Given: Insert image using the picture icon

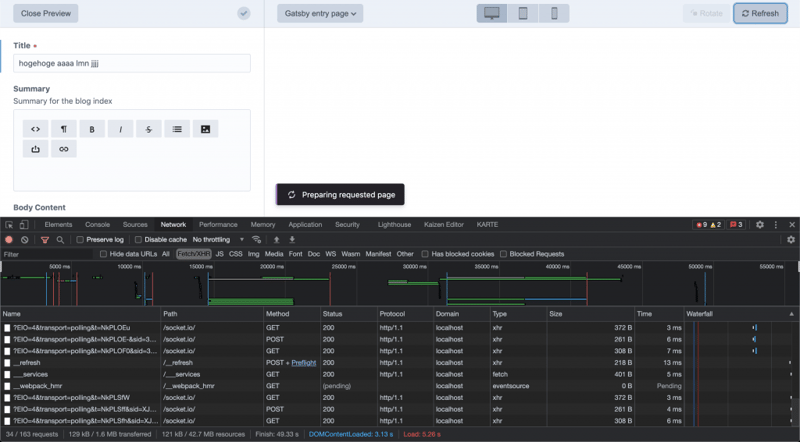Looking at the screenshot, I should 205,129.
